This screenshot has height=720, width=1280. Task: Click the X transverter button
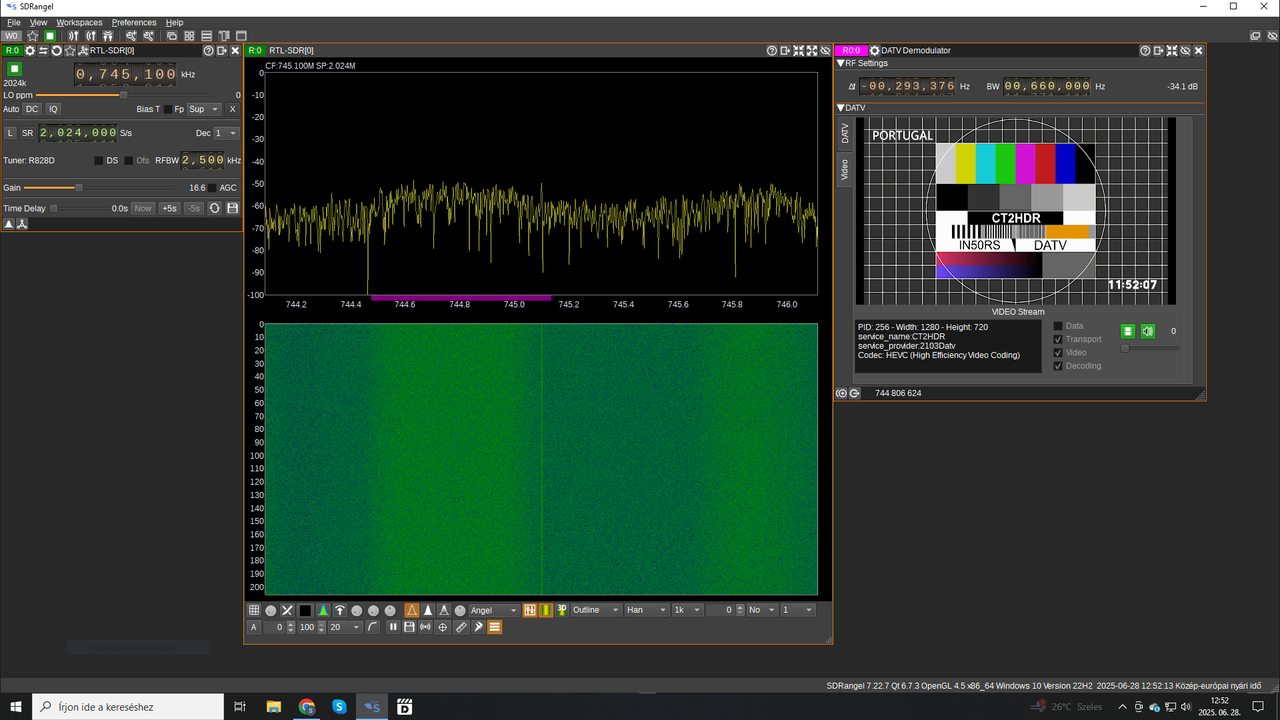[232, 109]
